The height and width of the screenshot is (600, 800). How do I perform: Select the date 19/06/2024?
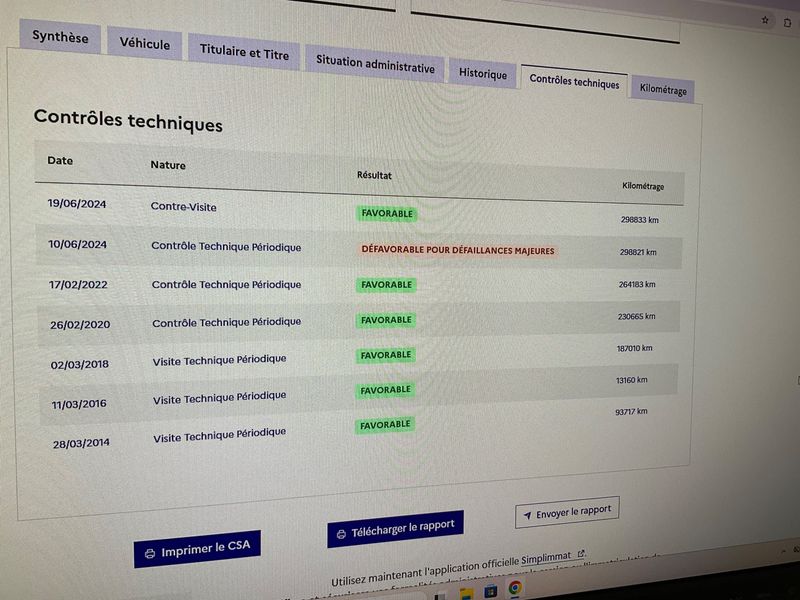click(x=77, y=204)
